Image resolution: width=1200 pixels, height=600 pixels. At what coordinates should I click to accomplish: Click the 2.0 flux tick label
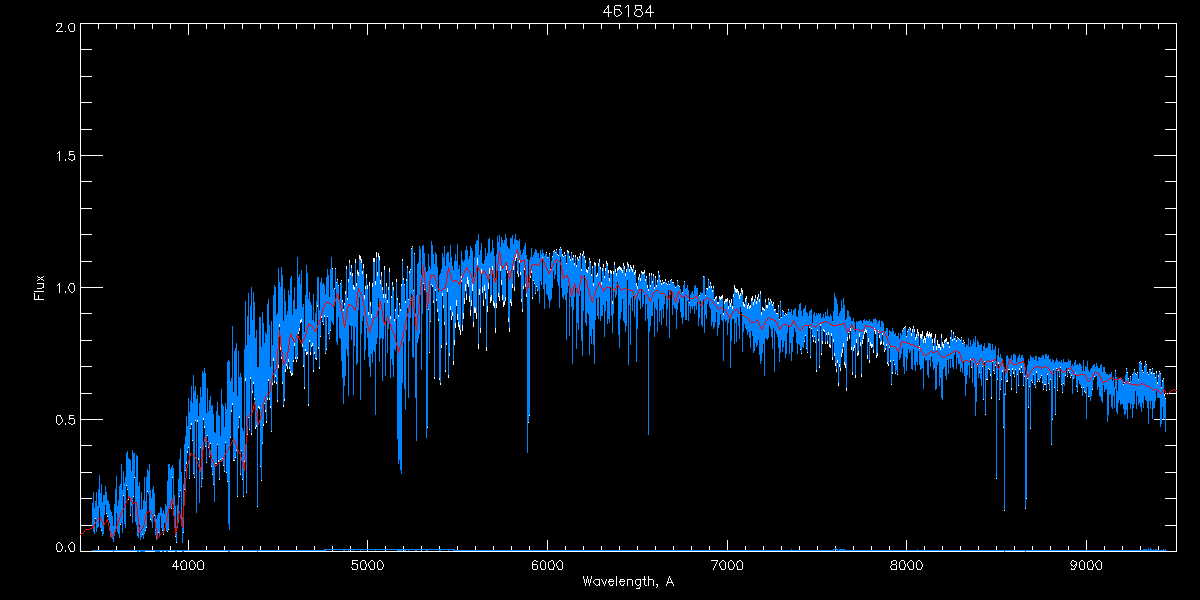pyautogui.click(x=65, y=27)
